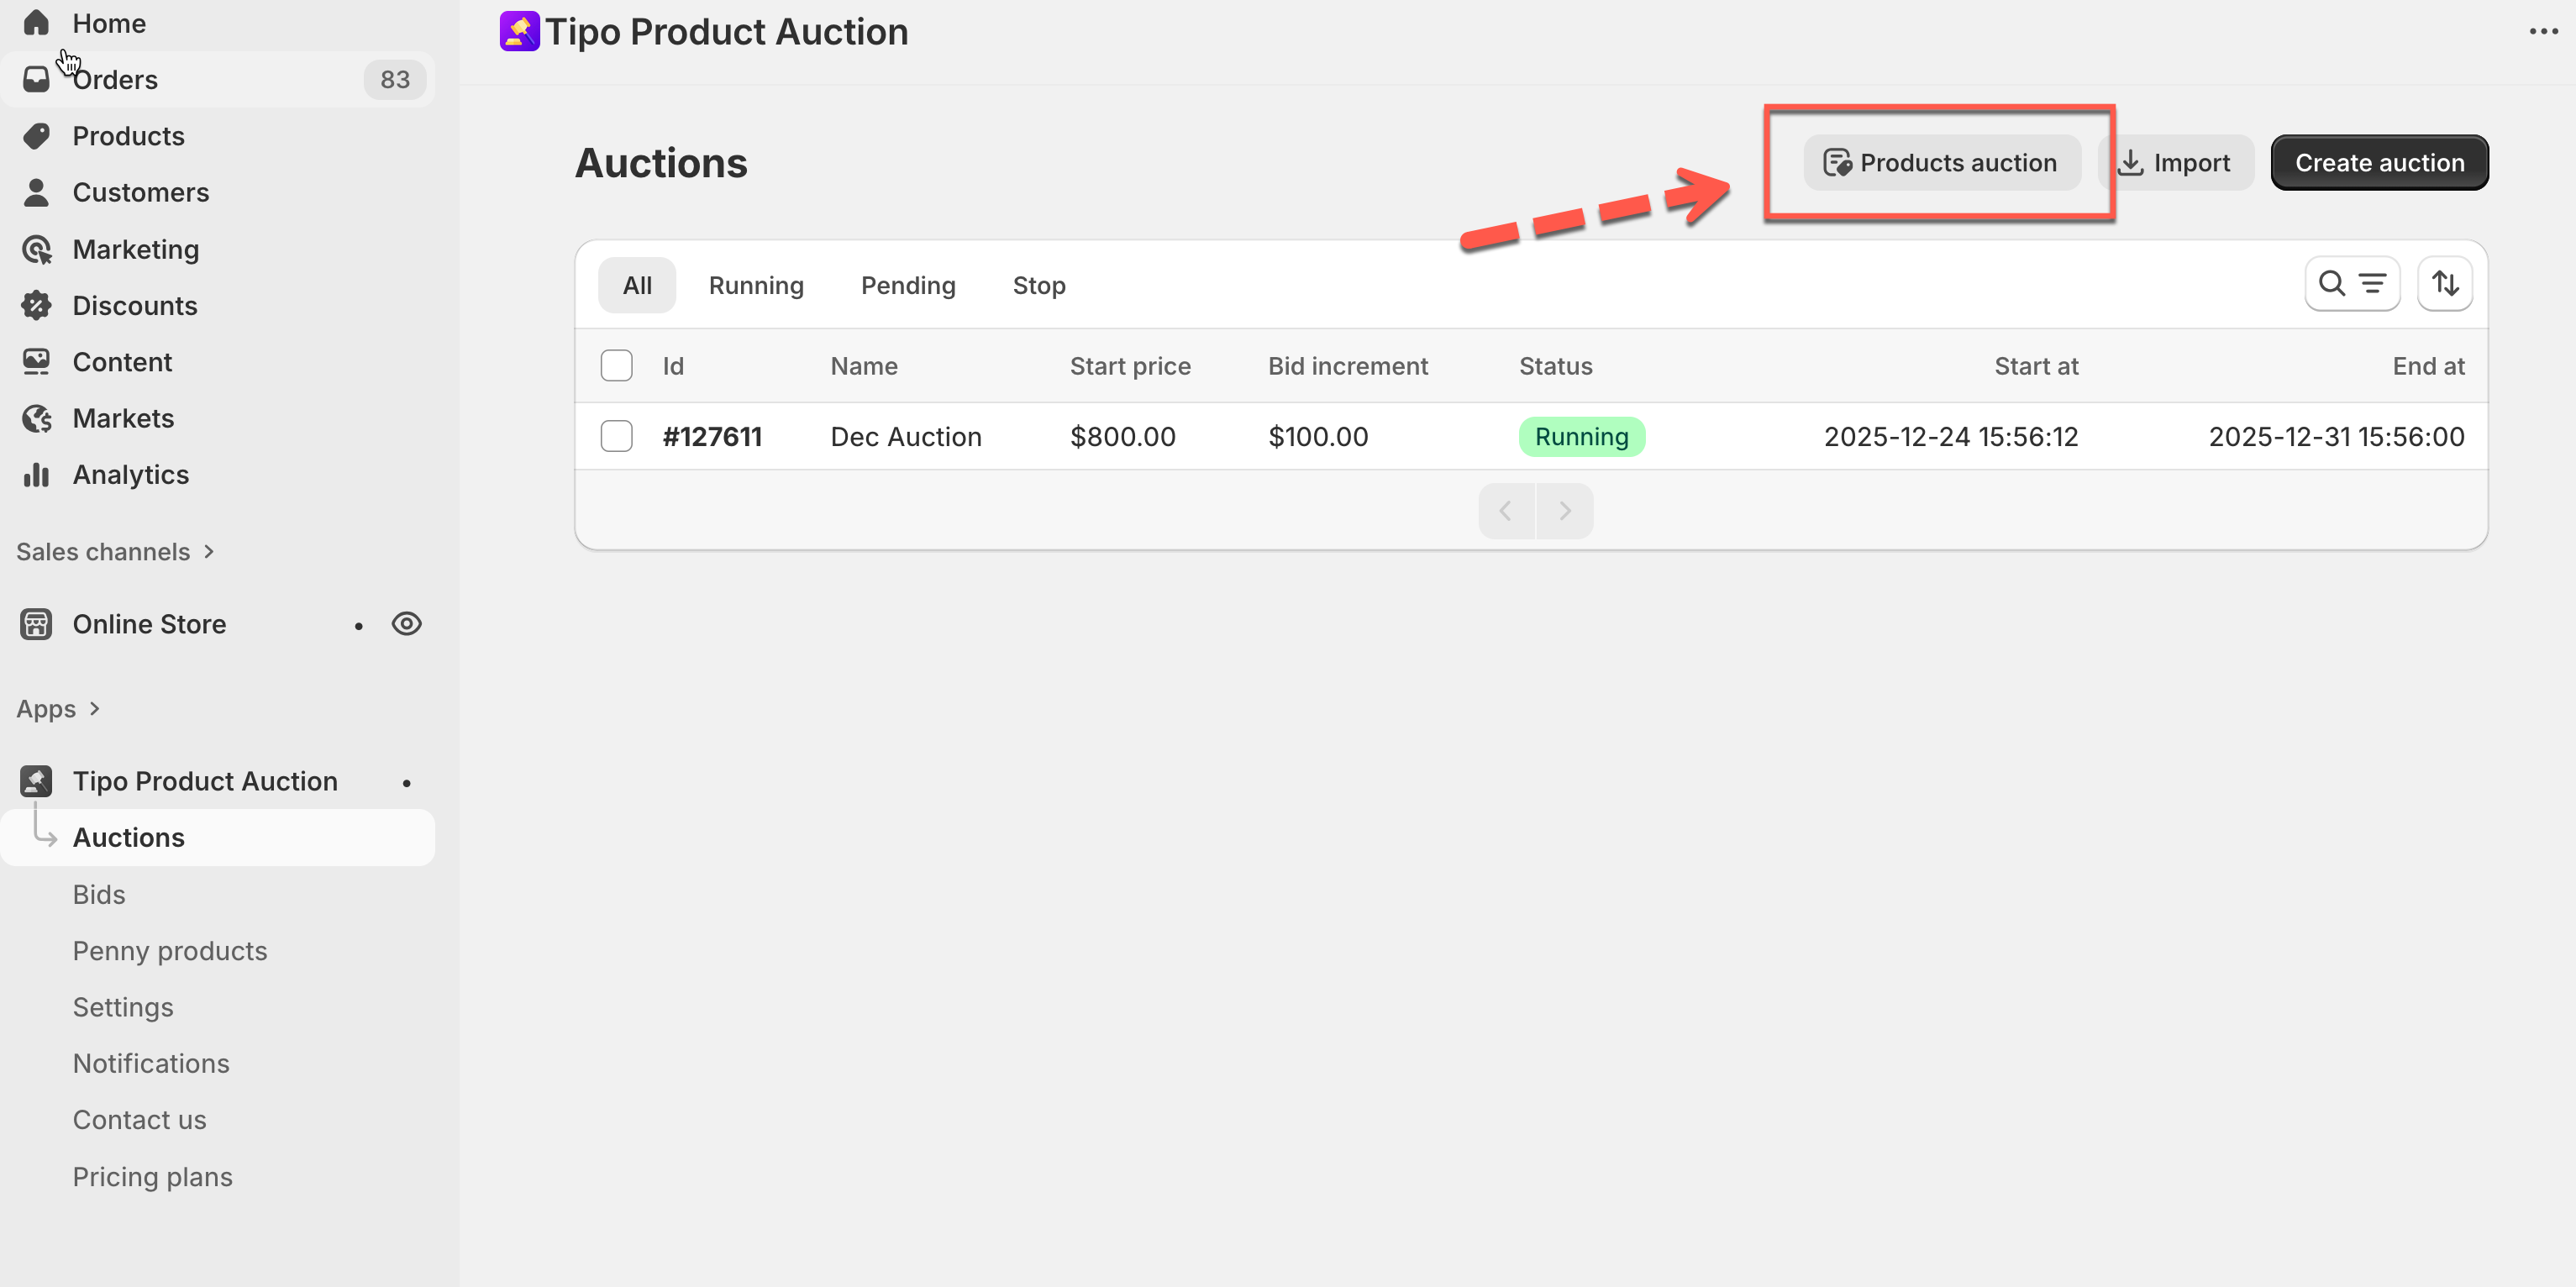The height and width of the screenshot is (1287, 2576).
Task: Expand the Apps section chevron
Action: (x=95, y=709)
